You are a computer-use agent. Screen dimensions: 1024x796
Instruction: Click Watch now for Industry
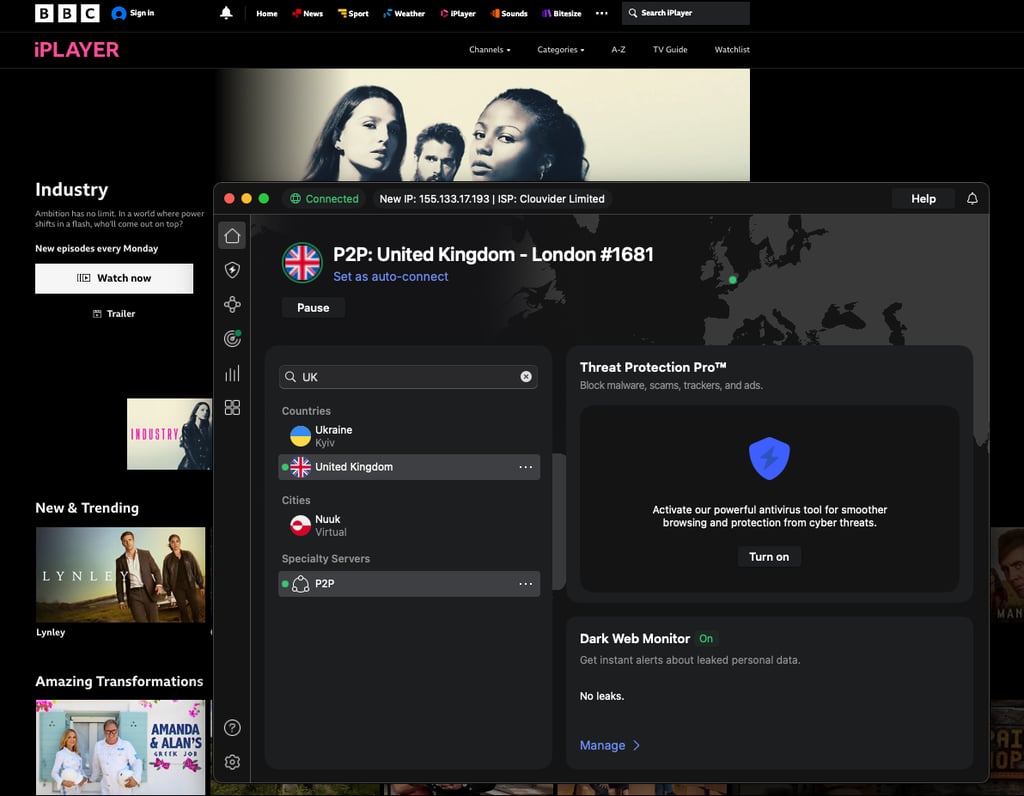pyautogui.click(x=114, y=278)
